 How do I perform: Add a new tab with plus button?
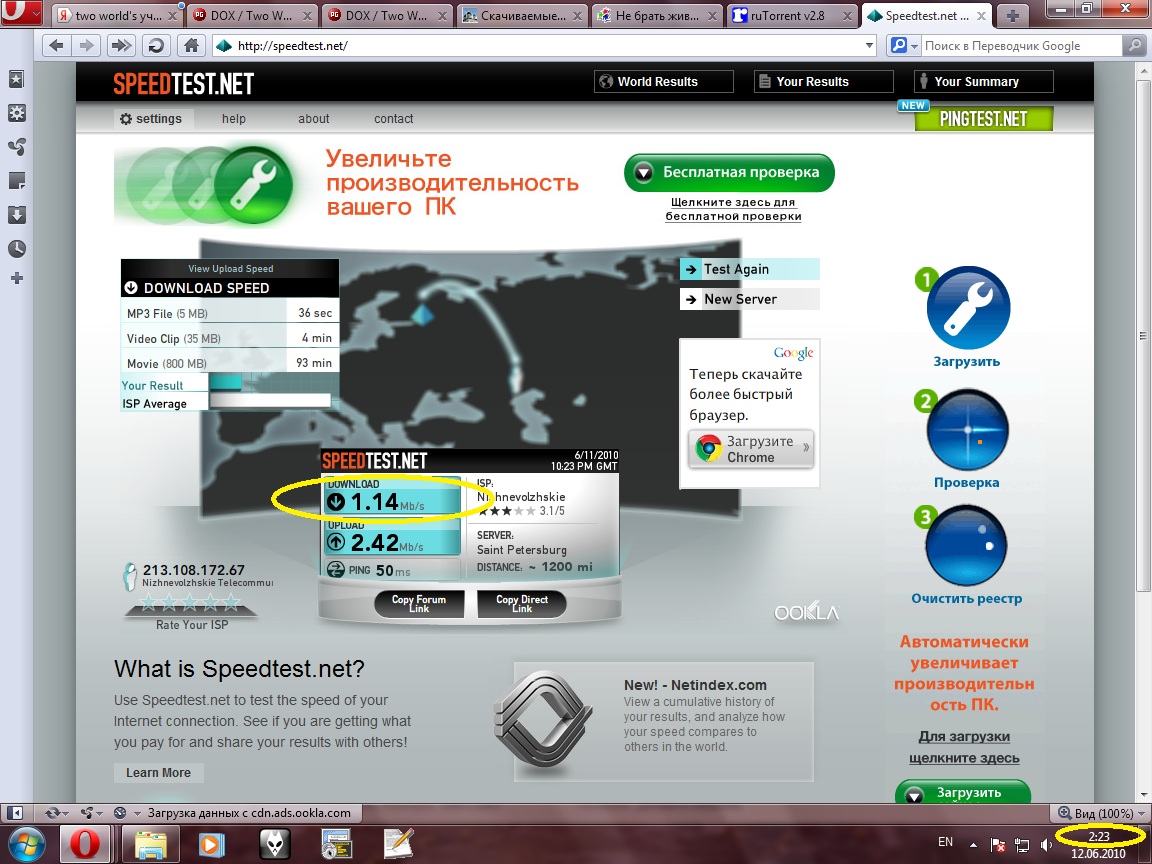1012,15
